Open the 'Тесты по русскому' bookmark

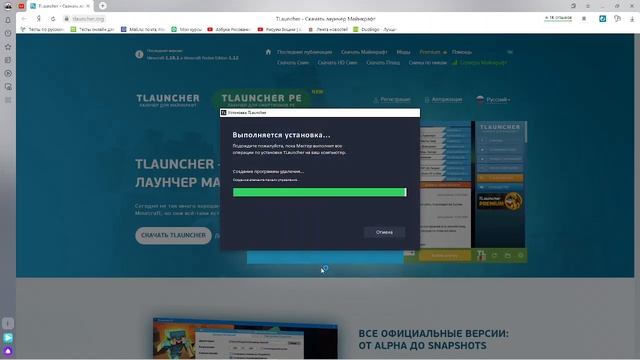[43, 29]
